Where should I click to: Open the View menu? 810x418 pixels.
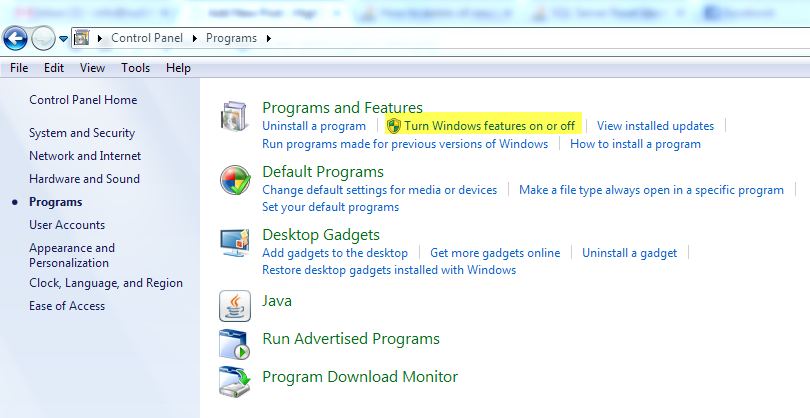(x=92, y=68)
